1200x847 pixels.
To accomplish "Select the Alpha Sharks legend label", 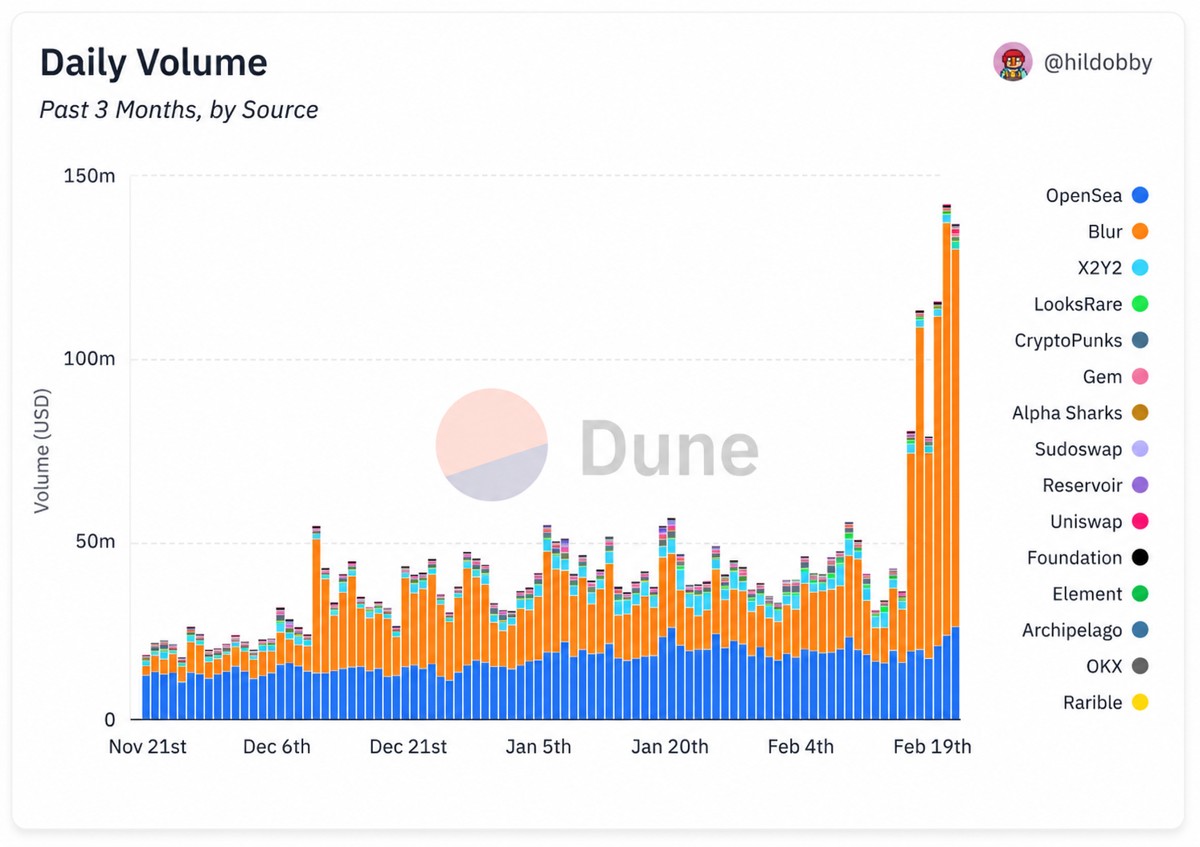I will point(1067,413).
